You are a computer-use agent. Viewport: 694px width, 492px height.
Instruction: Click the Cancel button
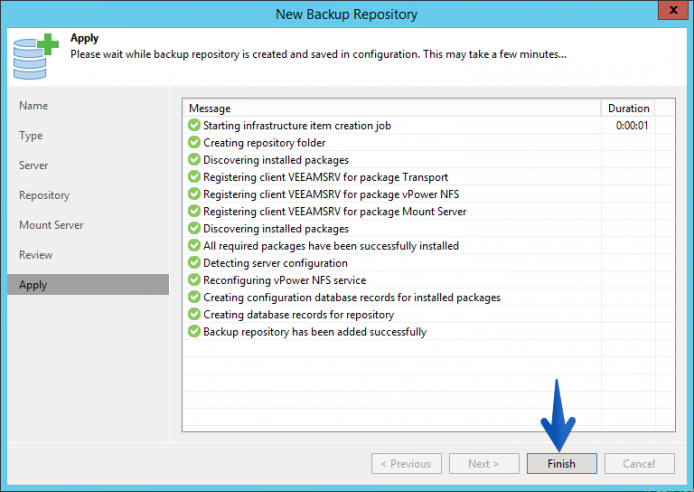(639, 463)
